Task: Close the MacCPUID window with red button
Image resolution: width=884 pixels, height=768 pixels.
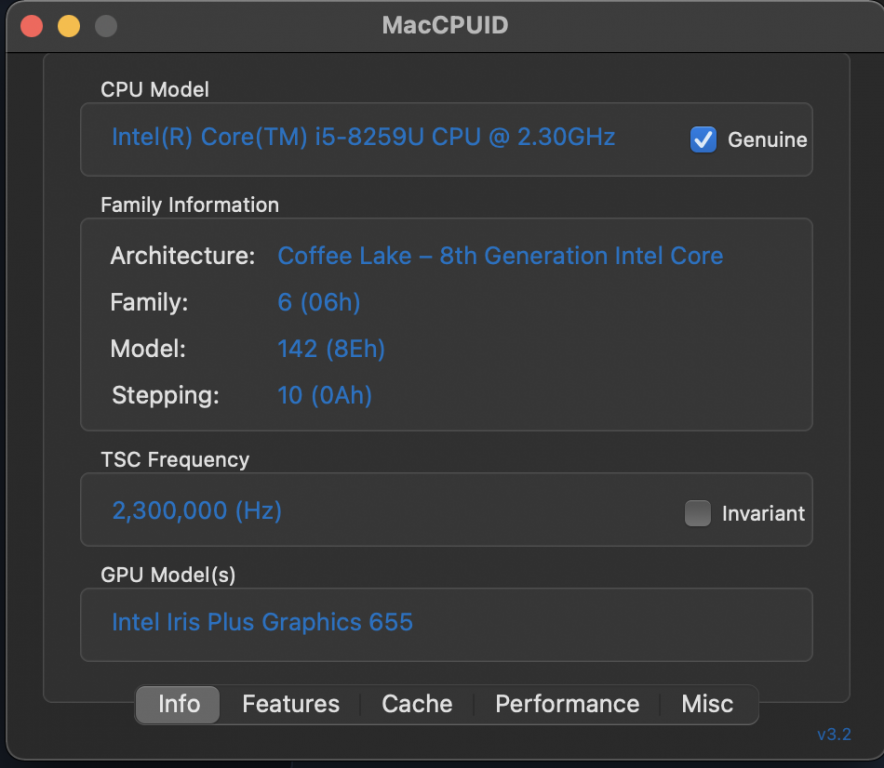Action: [32, 26]
